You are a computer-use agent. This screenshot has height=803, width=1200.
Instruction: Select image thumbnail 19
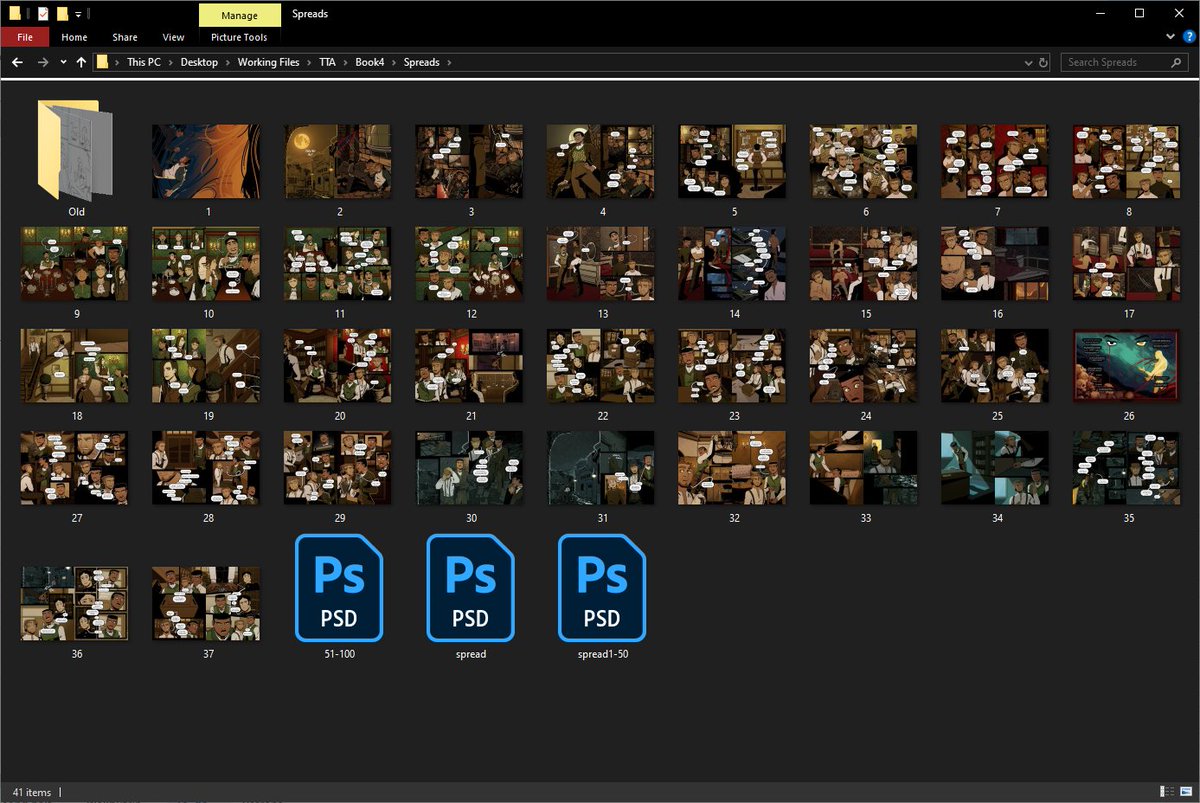point(206,366)
